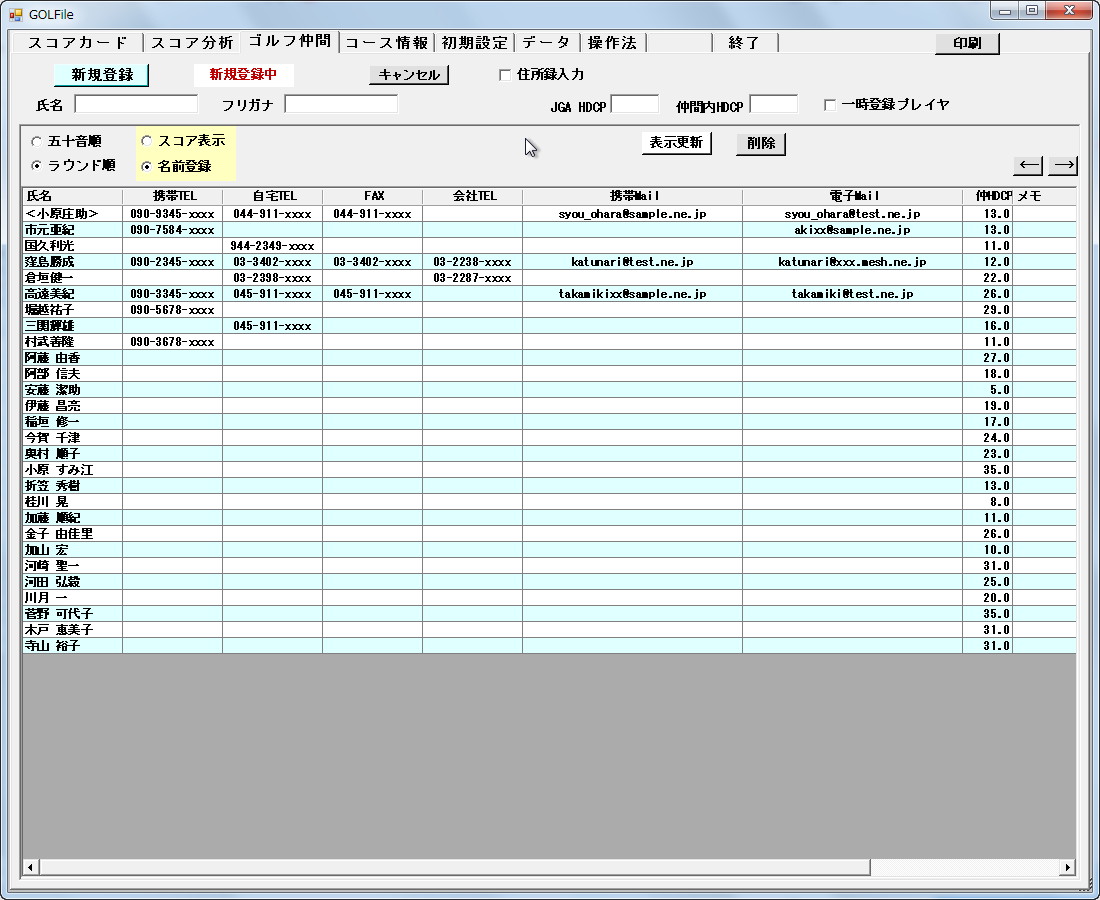Focus the 氏名 name input field
Screen dimensions: 1100x900
tap(136, 104)
